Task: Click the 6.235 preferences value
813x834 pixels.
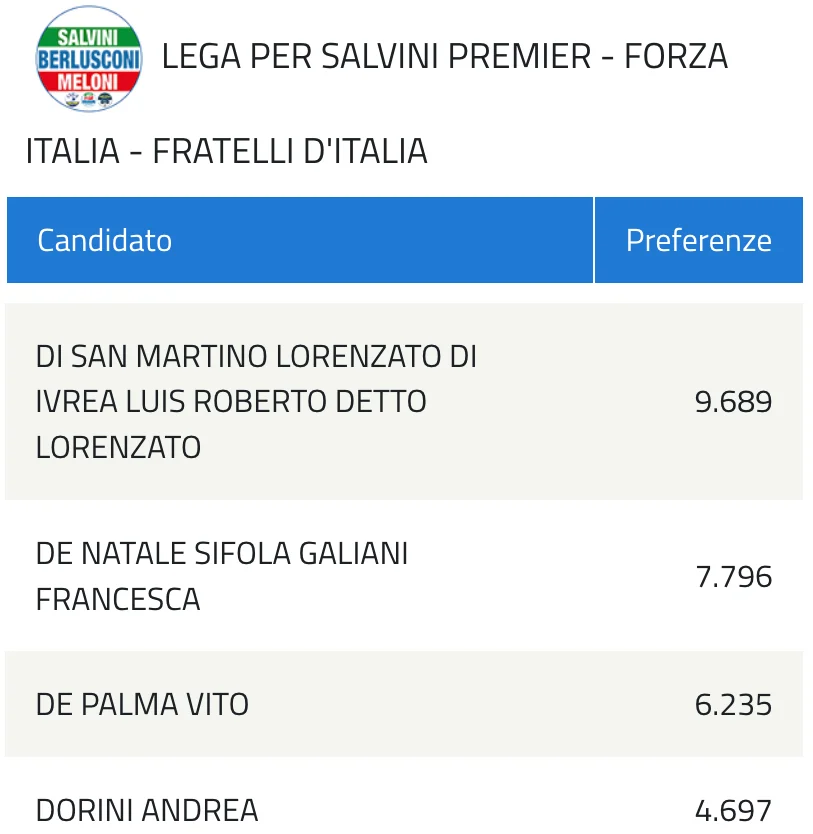Action: point(733,705)
